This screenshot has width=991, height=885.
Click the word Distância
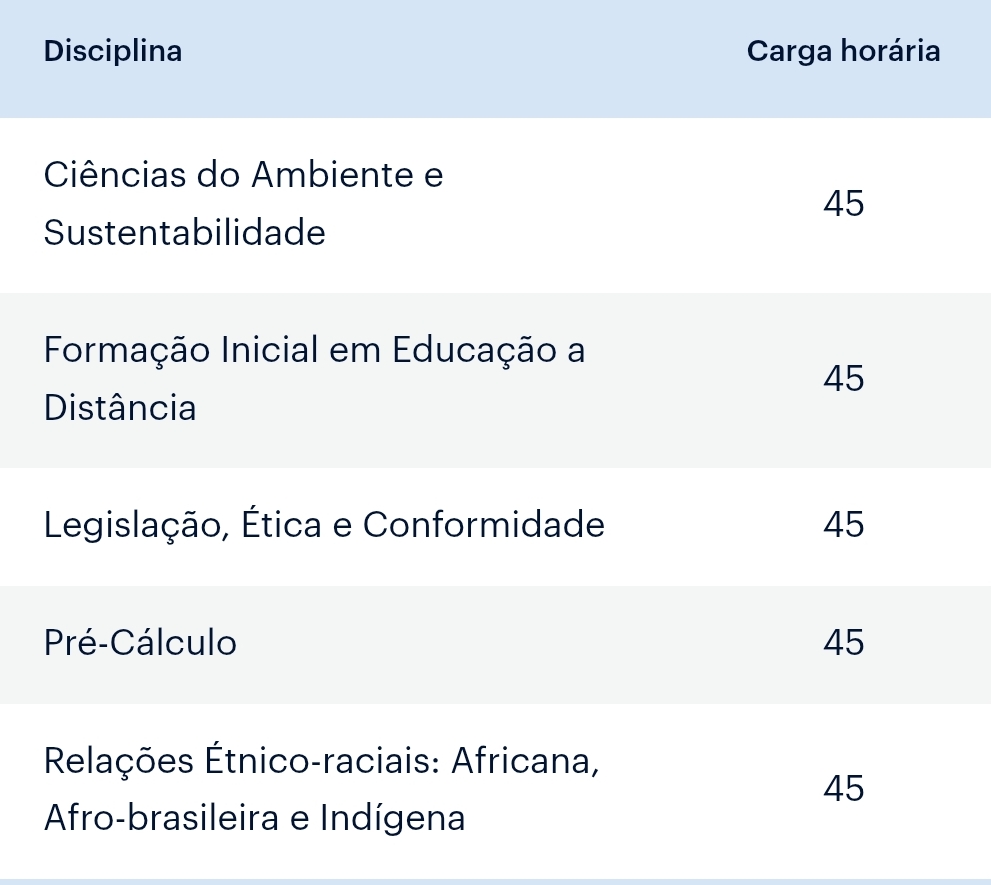[x=120, y=408]
